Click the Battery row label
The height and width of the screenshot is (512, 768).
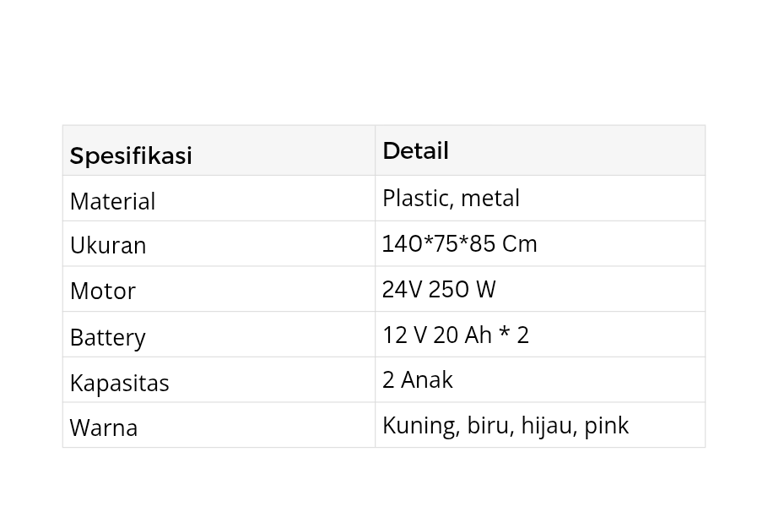[x=107, y=337]
